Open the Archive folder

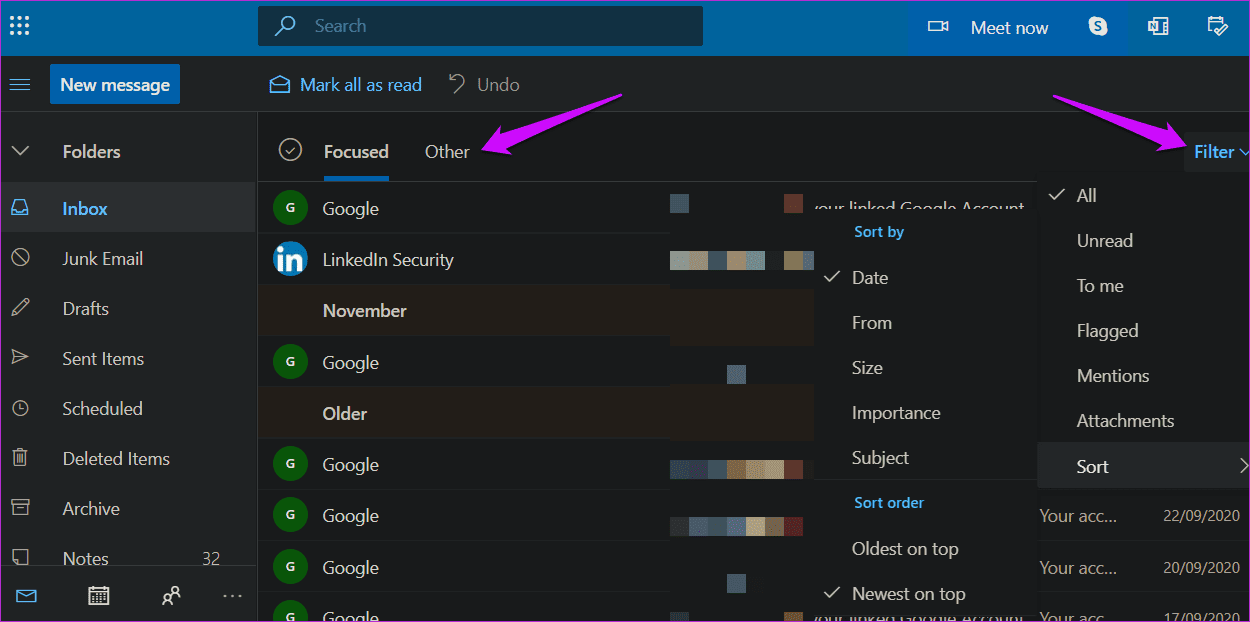click(128, 508)
